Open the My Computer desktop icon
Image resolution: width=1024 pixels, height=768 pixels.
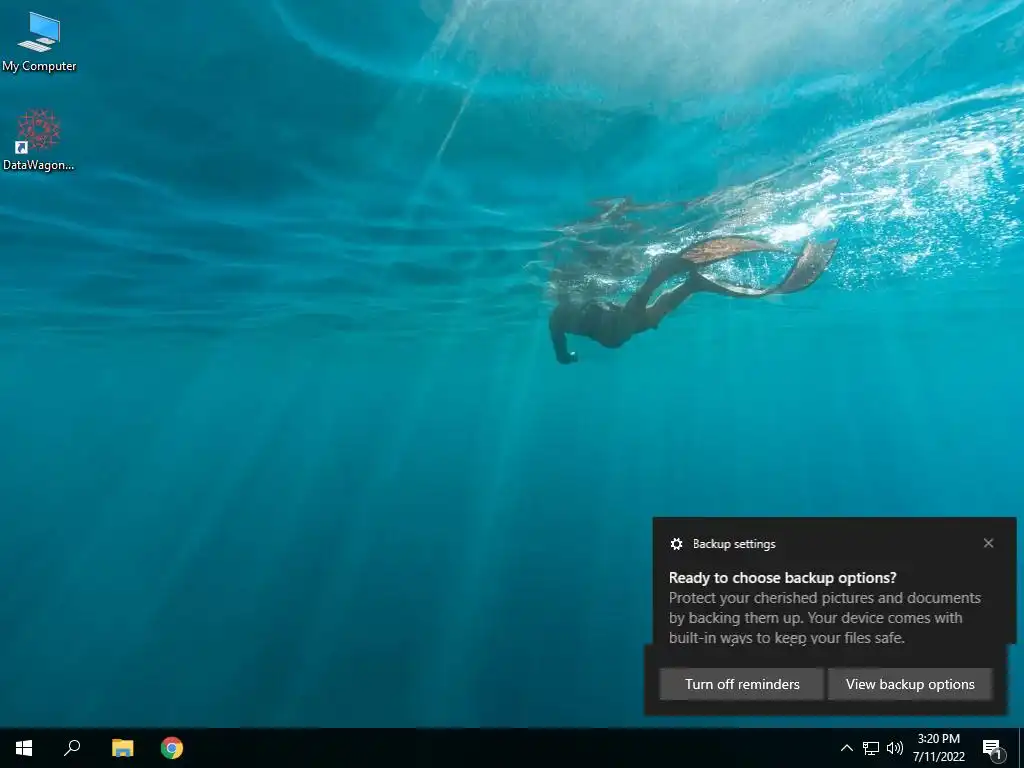click(x=39, y=42)
